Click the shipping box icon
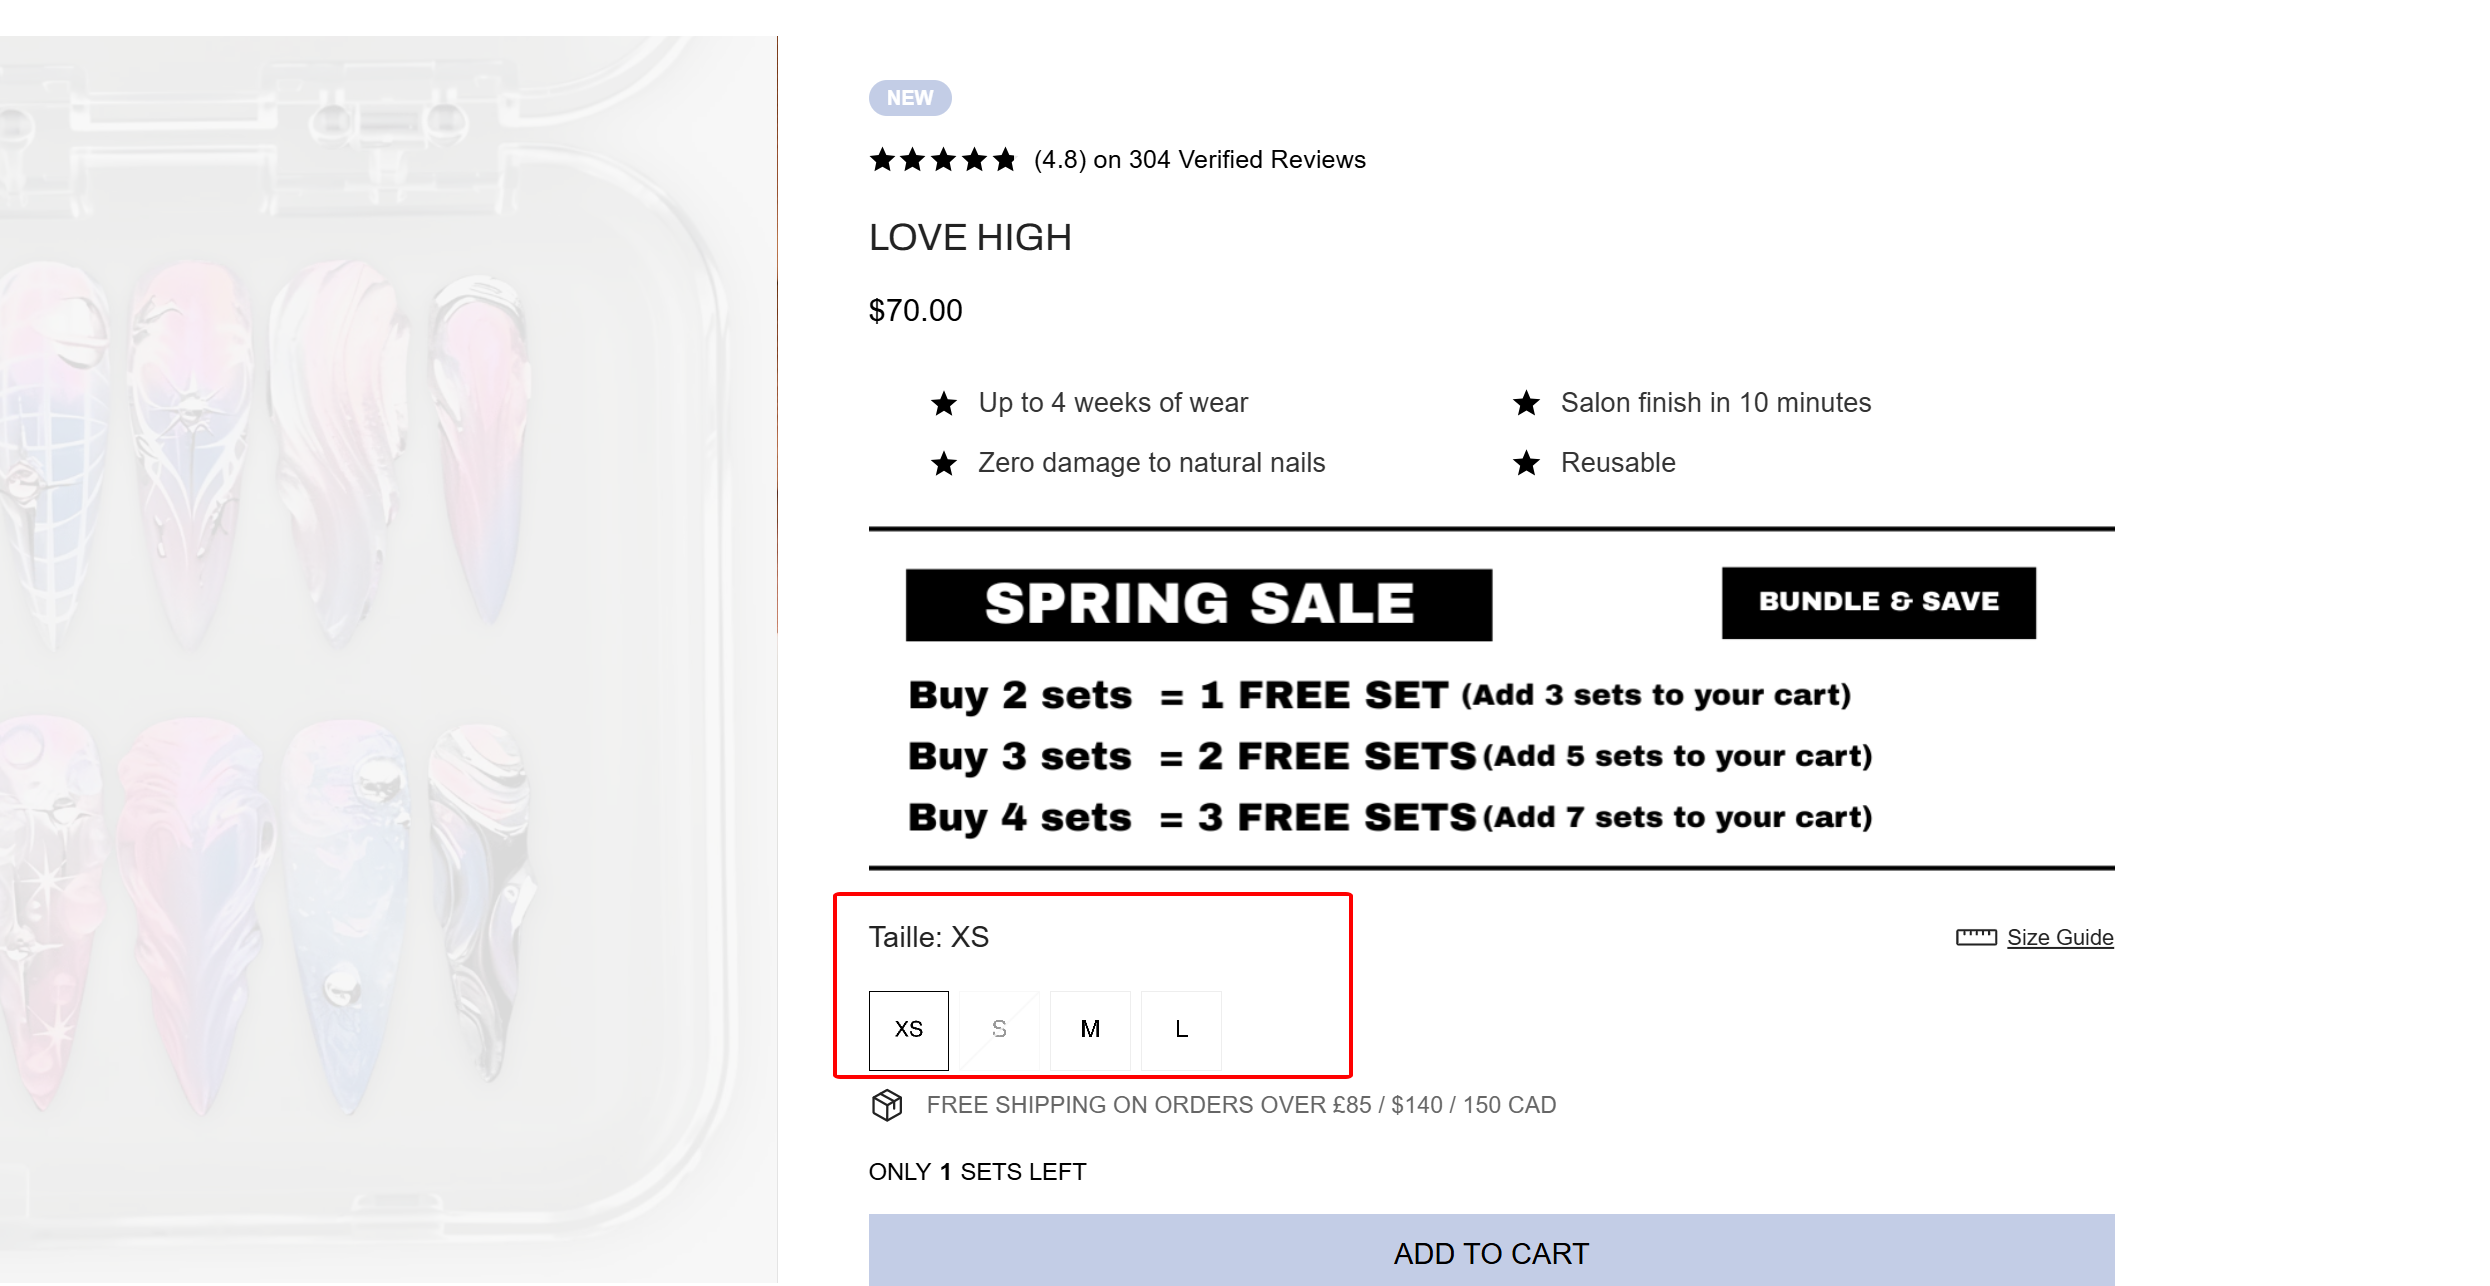This screenshot has height=1286, width=2490. click(887, 1105)
